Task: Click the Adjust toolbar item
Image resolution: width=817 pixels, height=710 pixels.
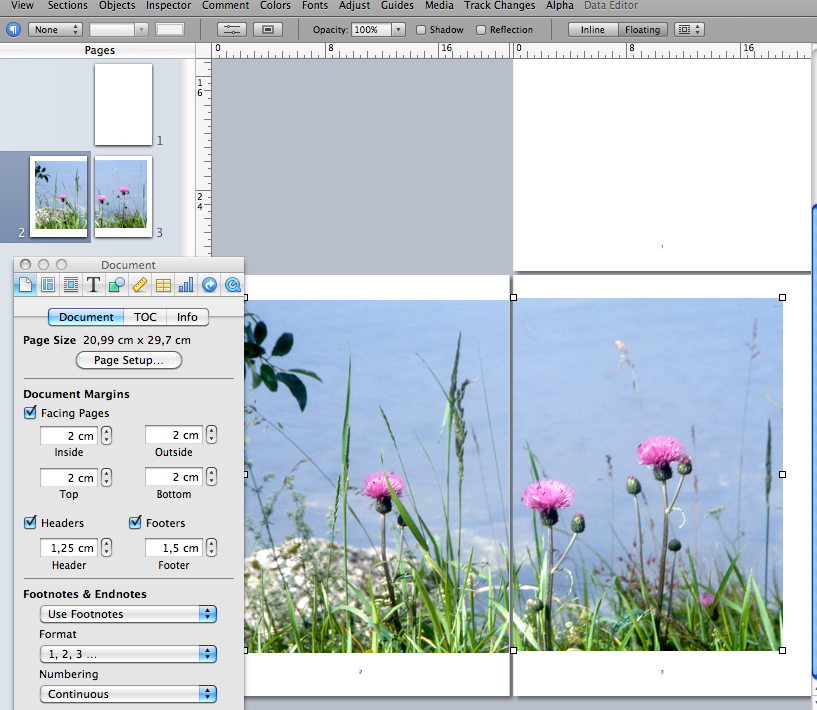Action: pyautogui.click(x=354, y=6)
